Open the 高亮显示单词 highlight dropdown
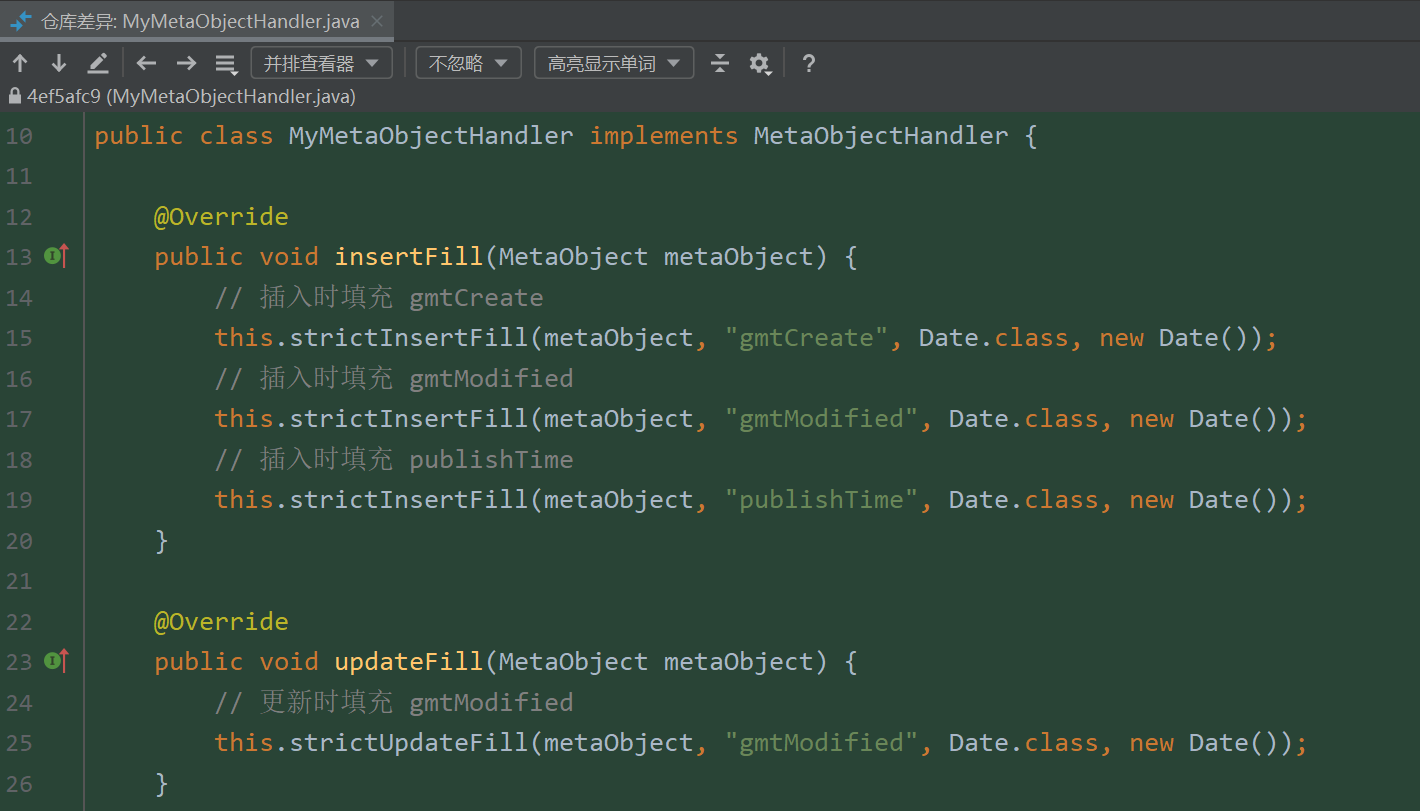The width and height of the screenshot is (1420, 811). 614,64
